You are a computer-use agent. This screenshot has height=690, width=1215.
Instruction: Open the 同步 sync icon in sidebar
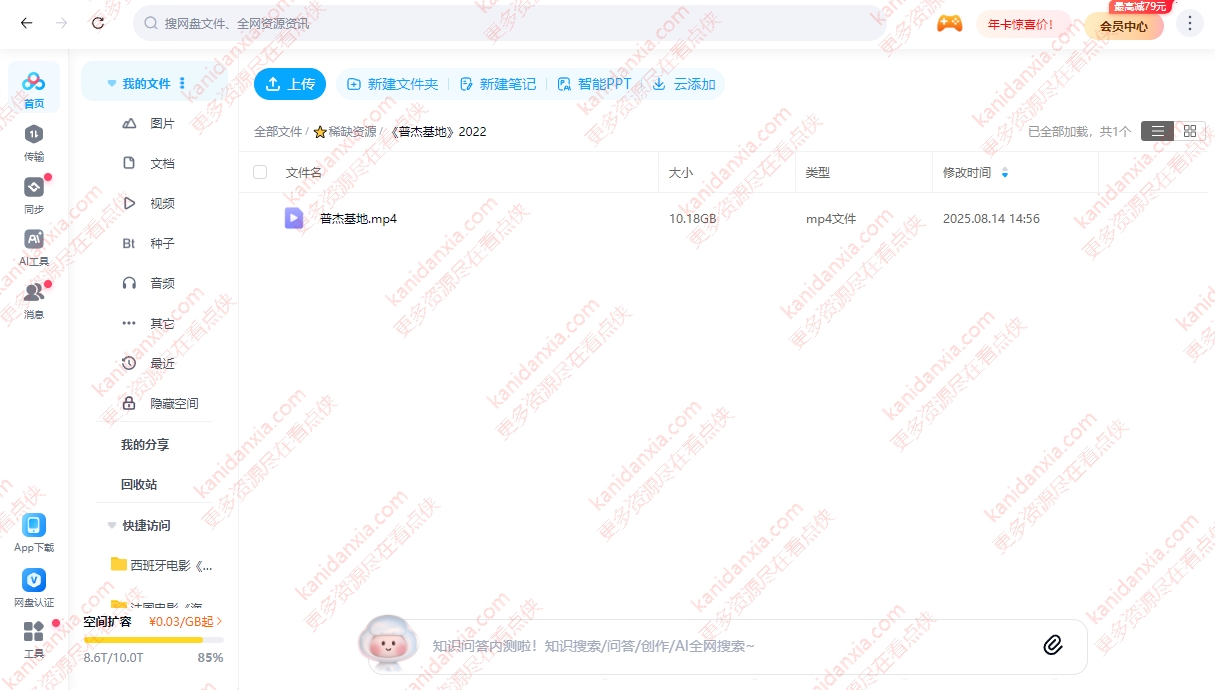click(x=34, y=188)
